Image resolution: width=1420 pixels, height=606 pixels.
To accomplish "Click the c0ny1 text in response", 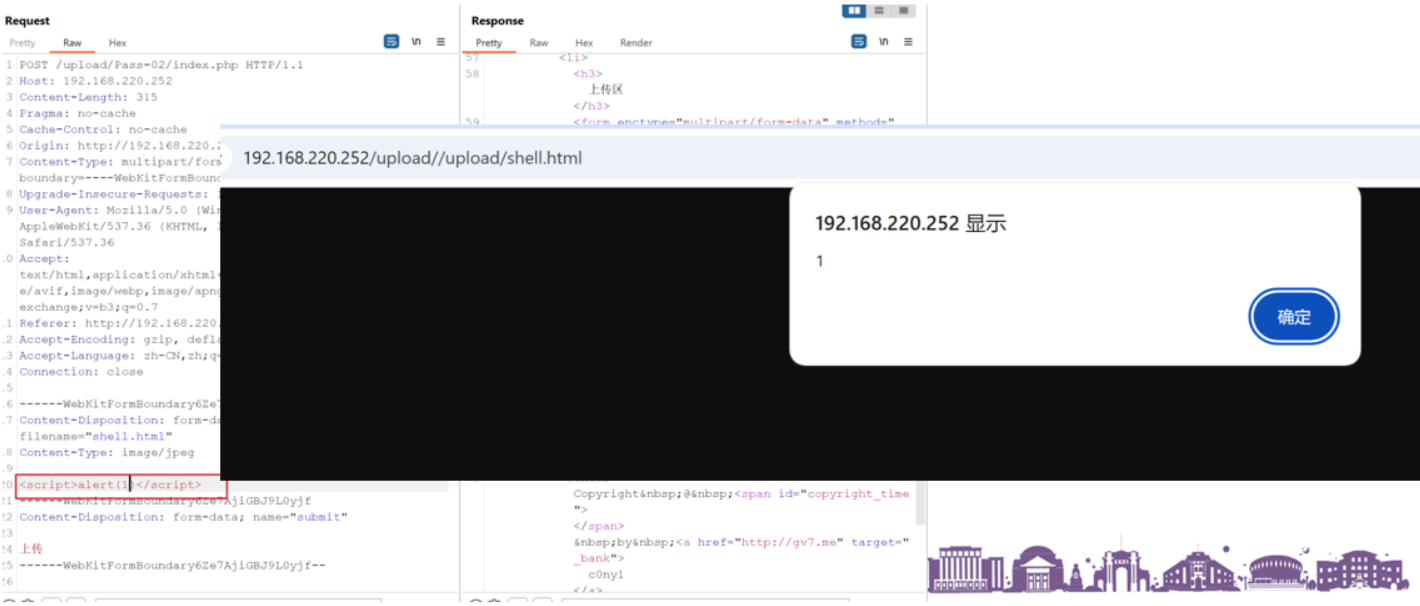I will [606, 575].
